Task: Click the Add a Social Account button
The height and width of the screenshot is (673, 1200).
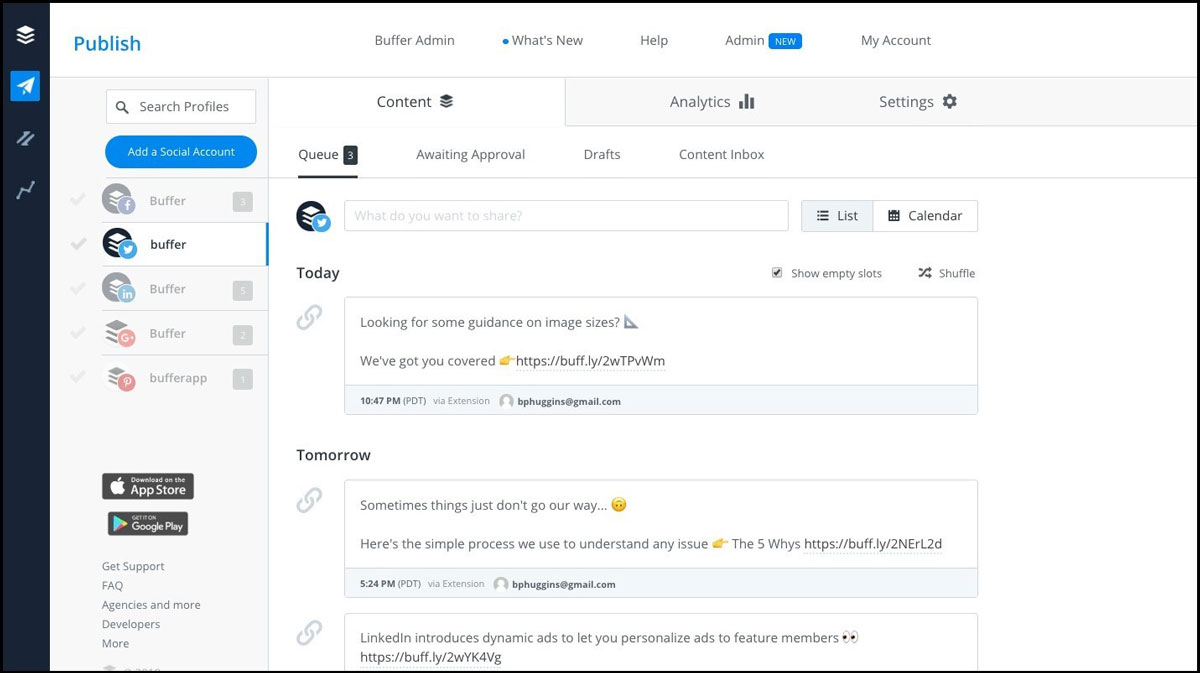Action: click(181, 152)
